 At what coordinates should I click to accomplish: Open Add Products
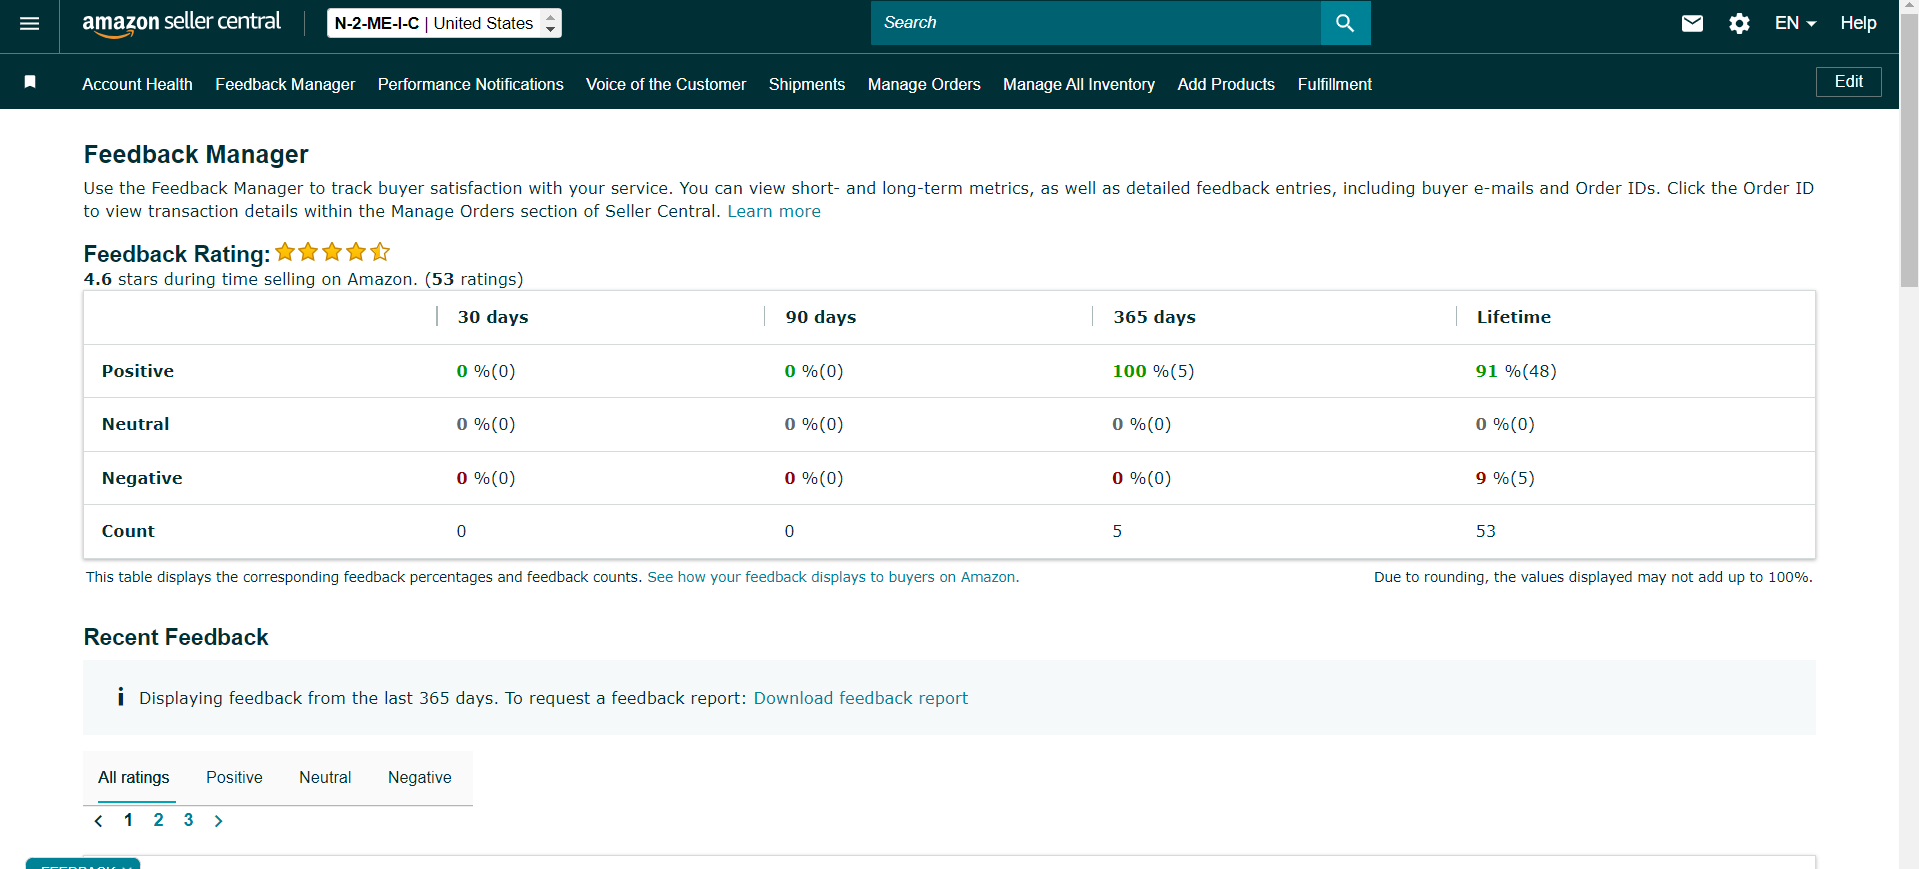(1226, 84)
